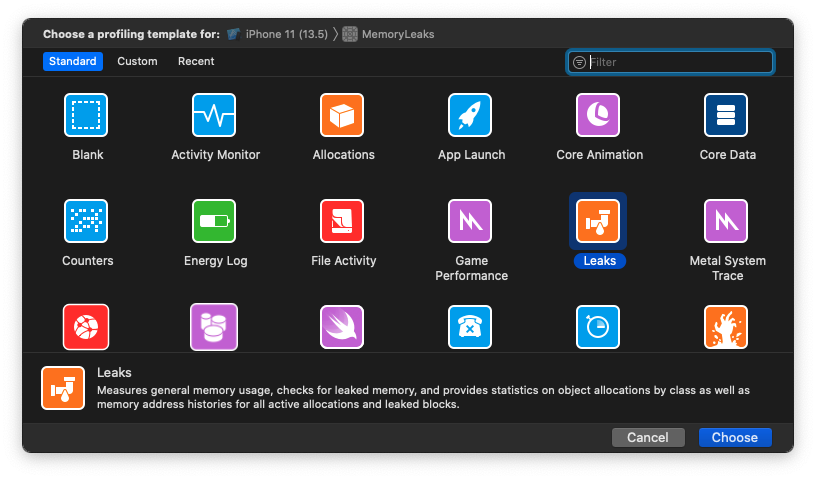Image resolution: width=816 pixels, height=479 pixels.
Task: Select the blue telephone template icon
Action: pyautogui.click(x=470, y=327)
